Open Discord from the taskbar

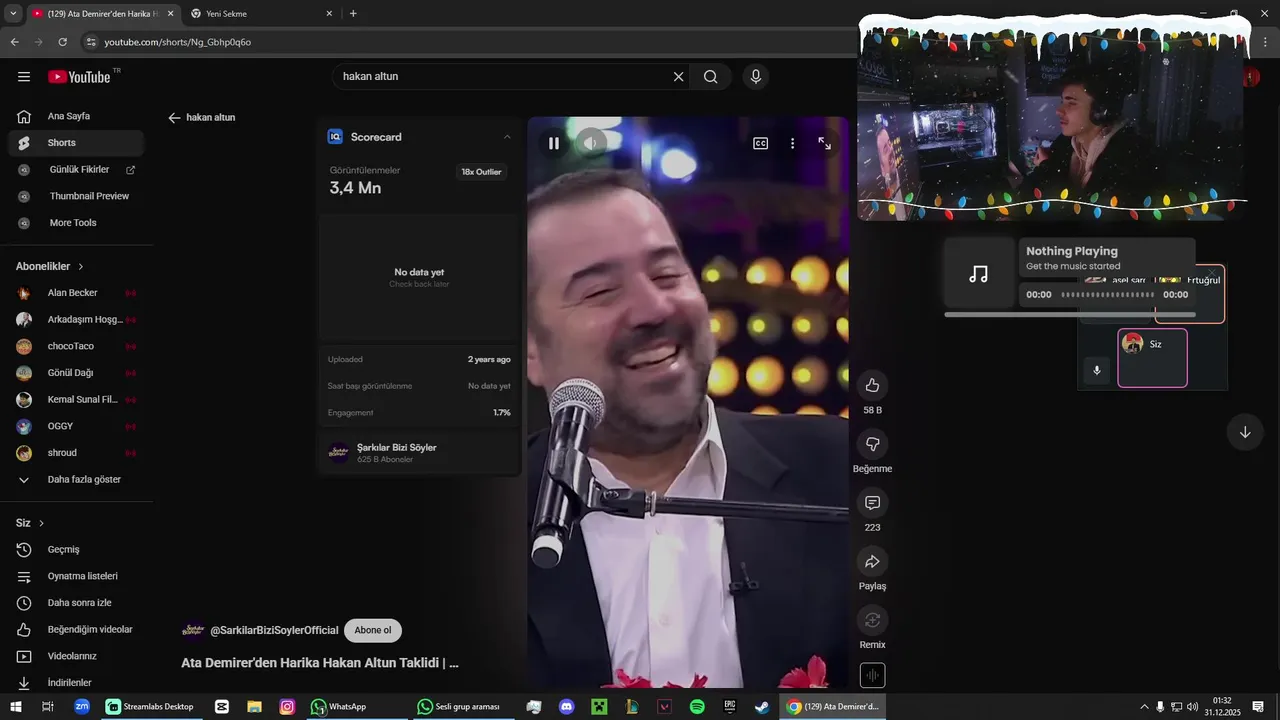click(x=567, y=707)
